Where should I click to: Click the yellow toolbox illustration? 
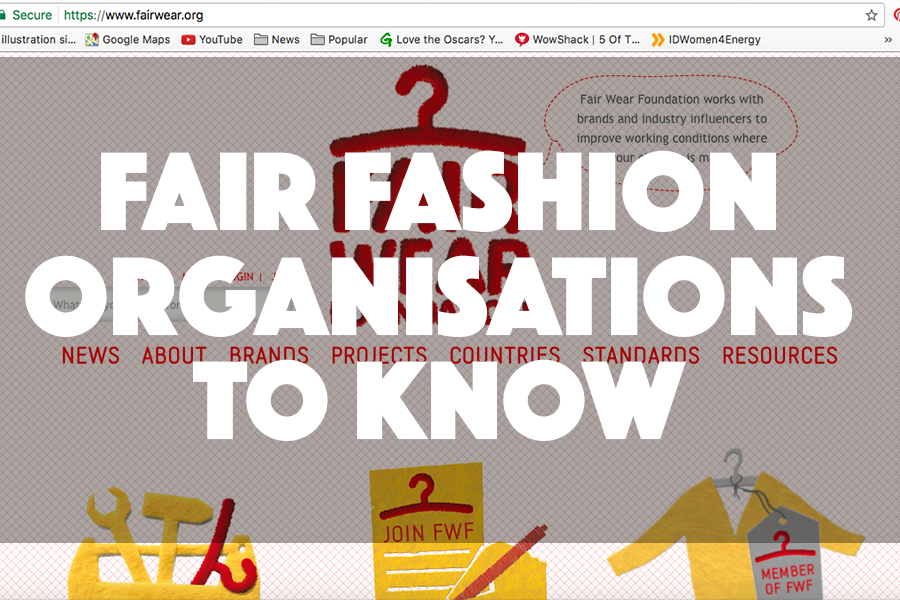coord(164,545)
